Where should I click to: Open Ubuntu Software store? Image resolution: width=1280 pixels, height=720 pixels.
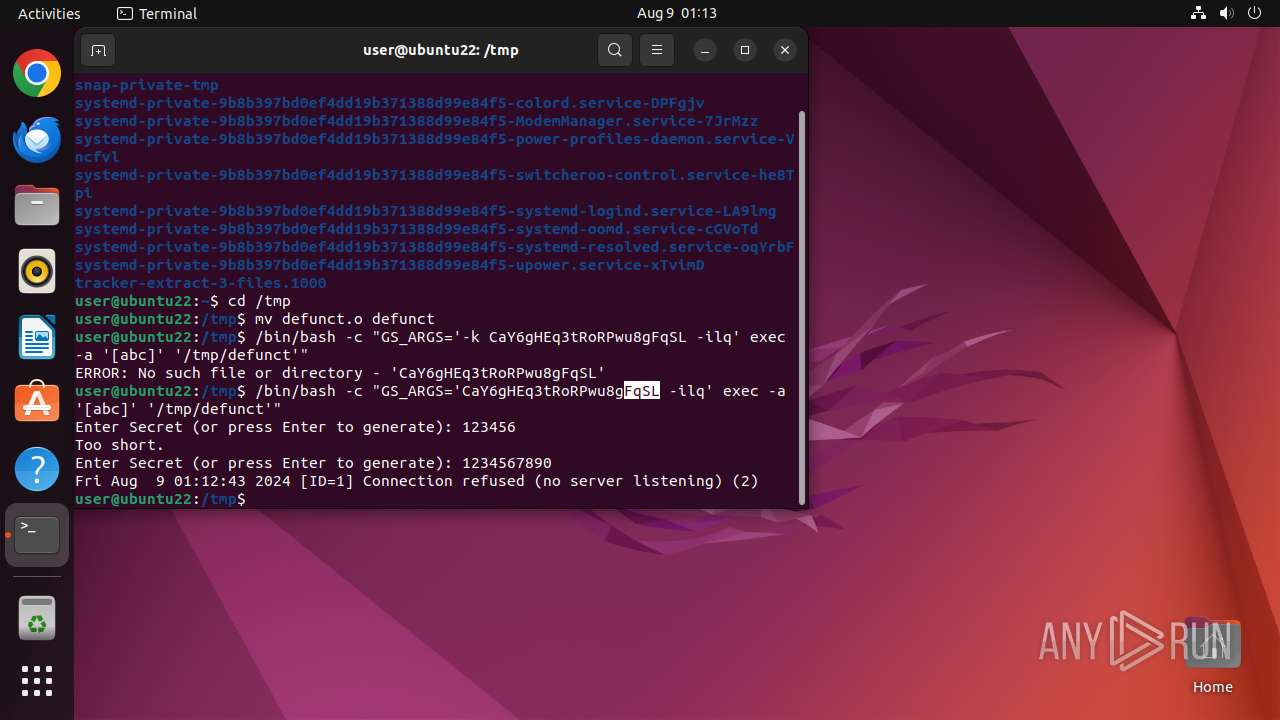[37, 403]
